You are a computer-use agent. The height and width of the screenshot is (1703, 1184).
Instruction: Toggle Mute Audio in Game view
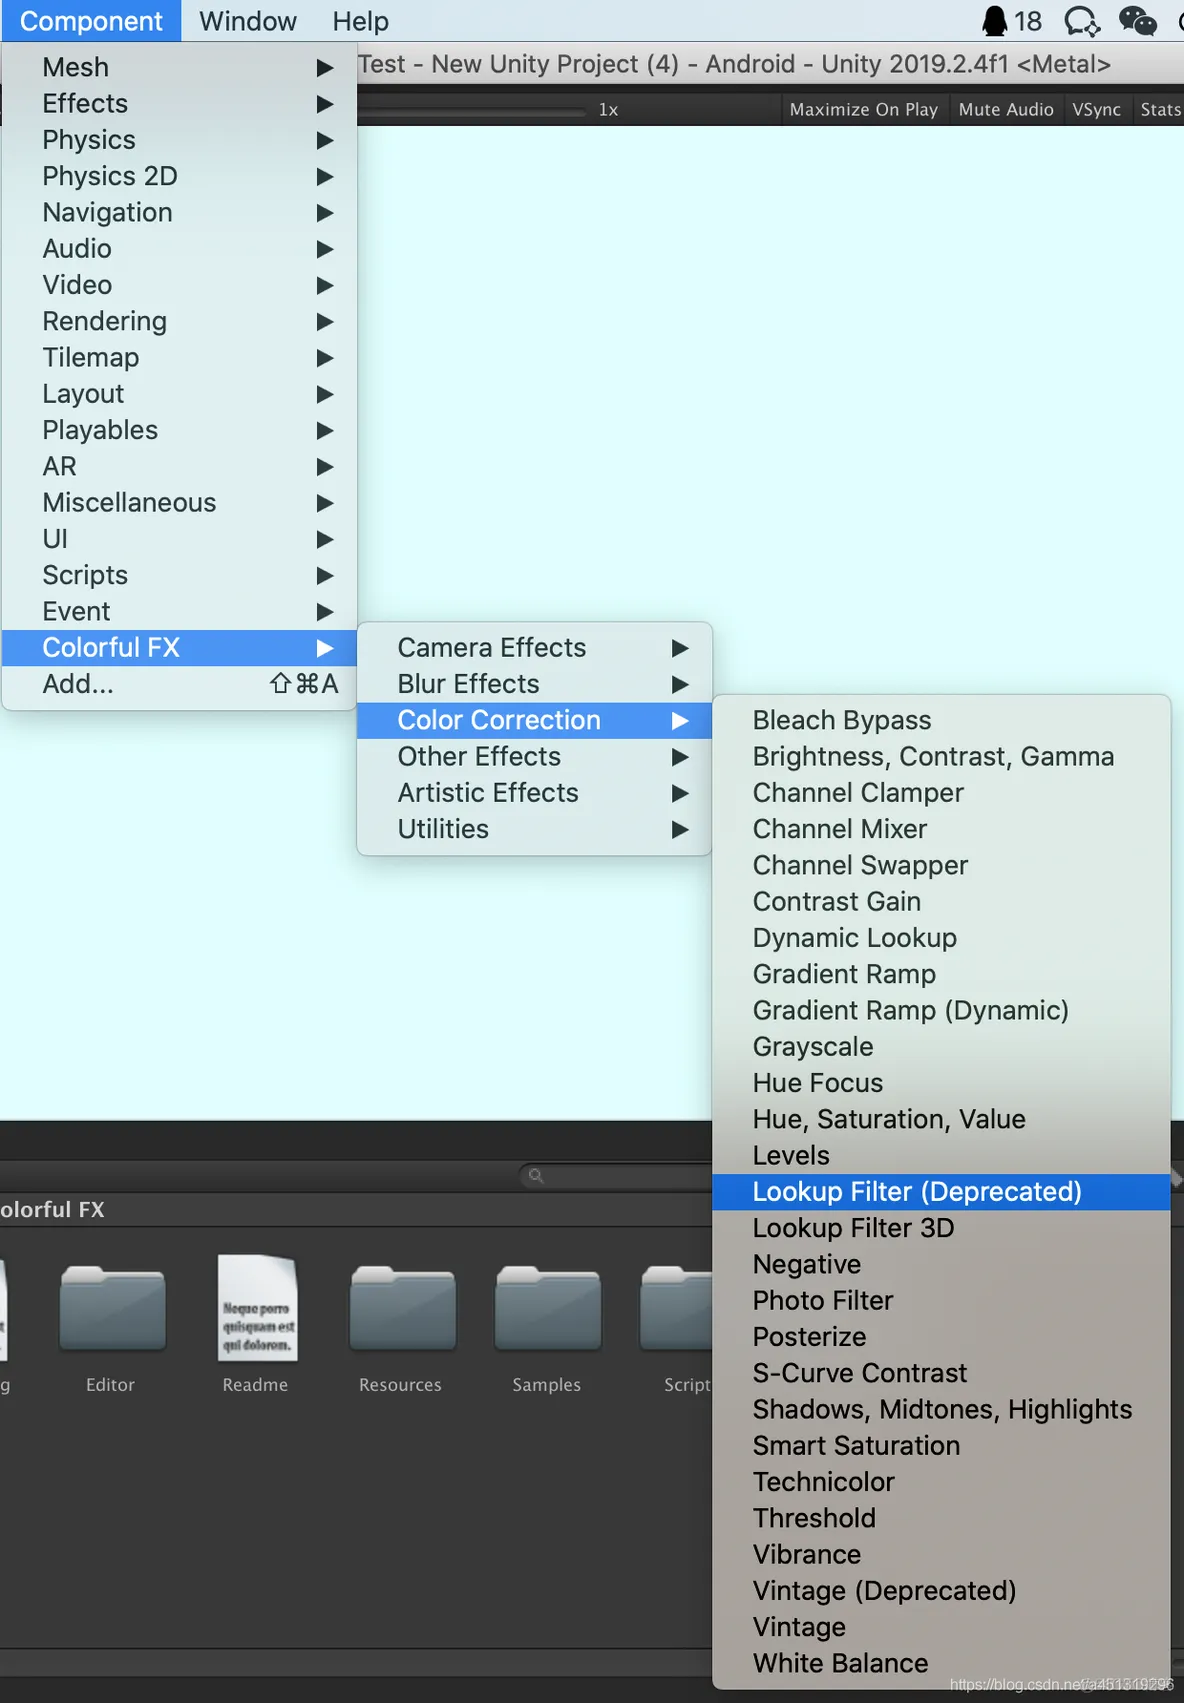1006,109
